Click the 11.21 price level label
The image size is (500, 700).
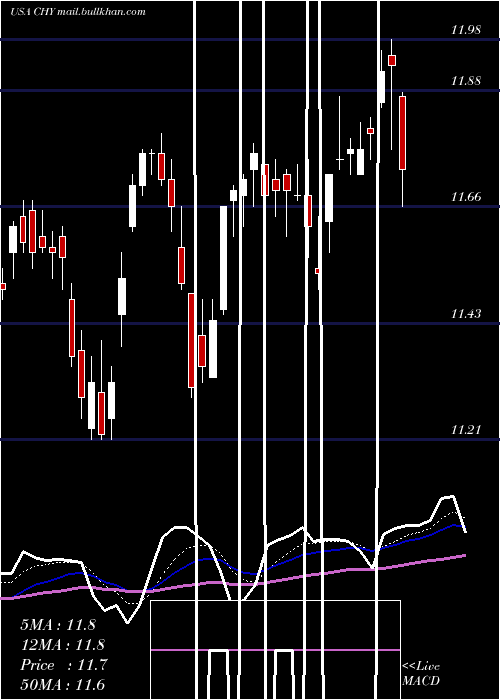click(x=466, y=430)
